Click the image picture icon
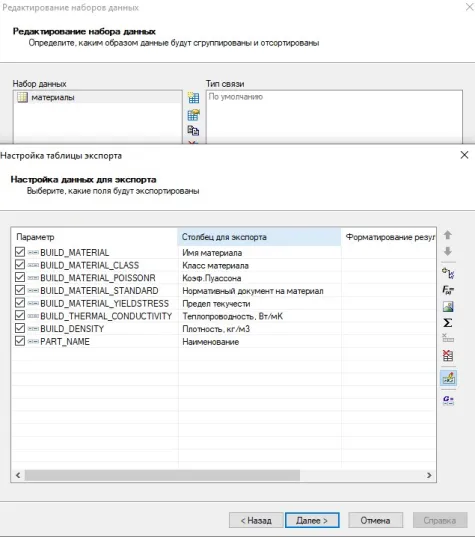The image size is (475, 537). [x=448, y=306]
